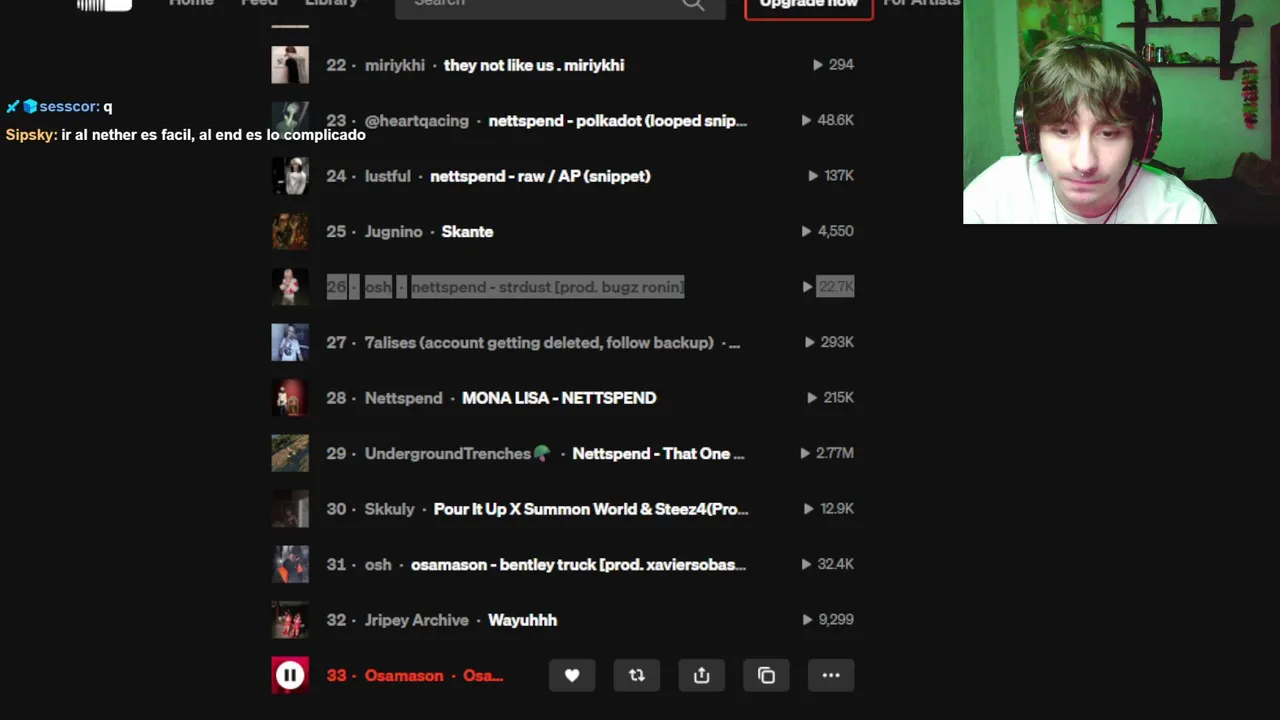Click the SoundCloud logo
Viewport: 1280px width, 720px height.
pyautogui.click(x=105, y=5)
